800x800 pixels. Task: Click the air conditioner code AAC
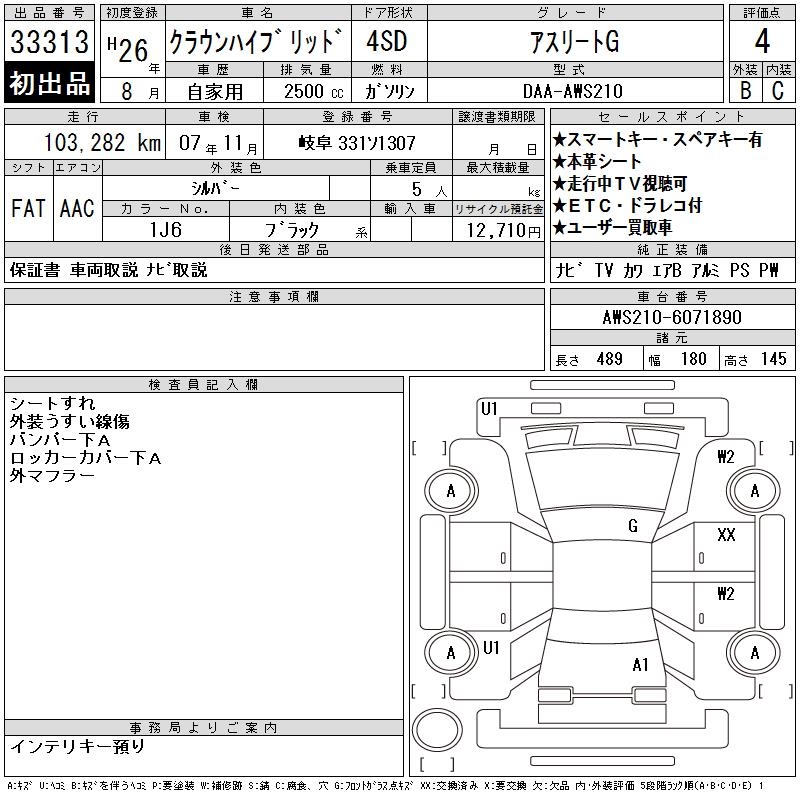click(77, 208)
